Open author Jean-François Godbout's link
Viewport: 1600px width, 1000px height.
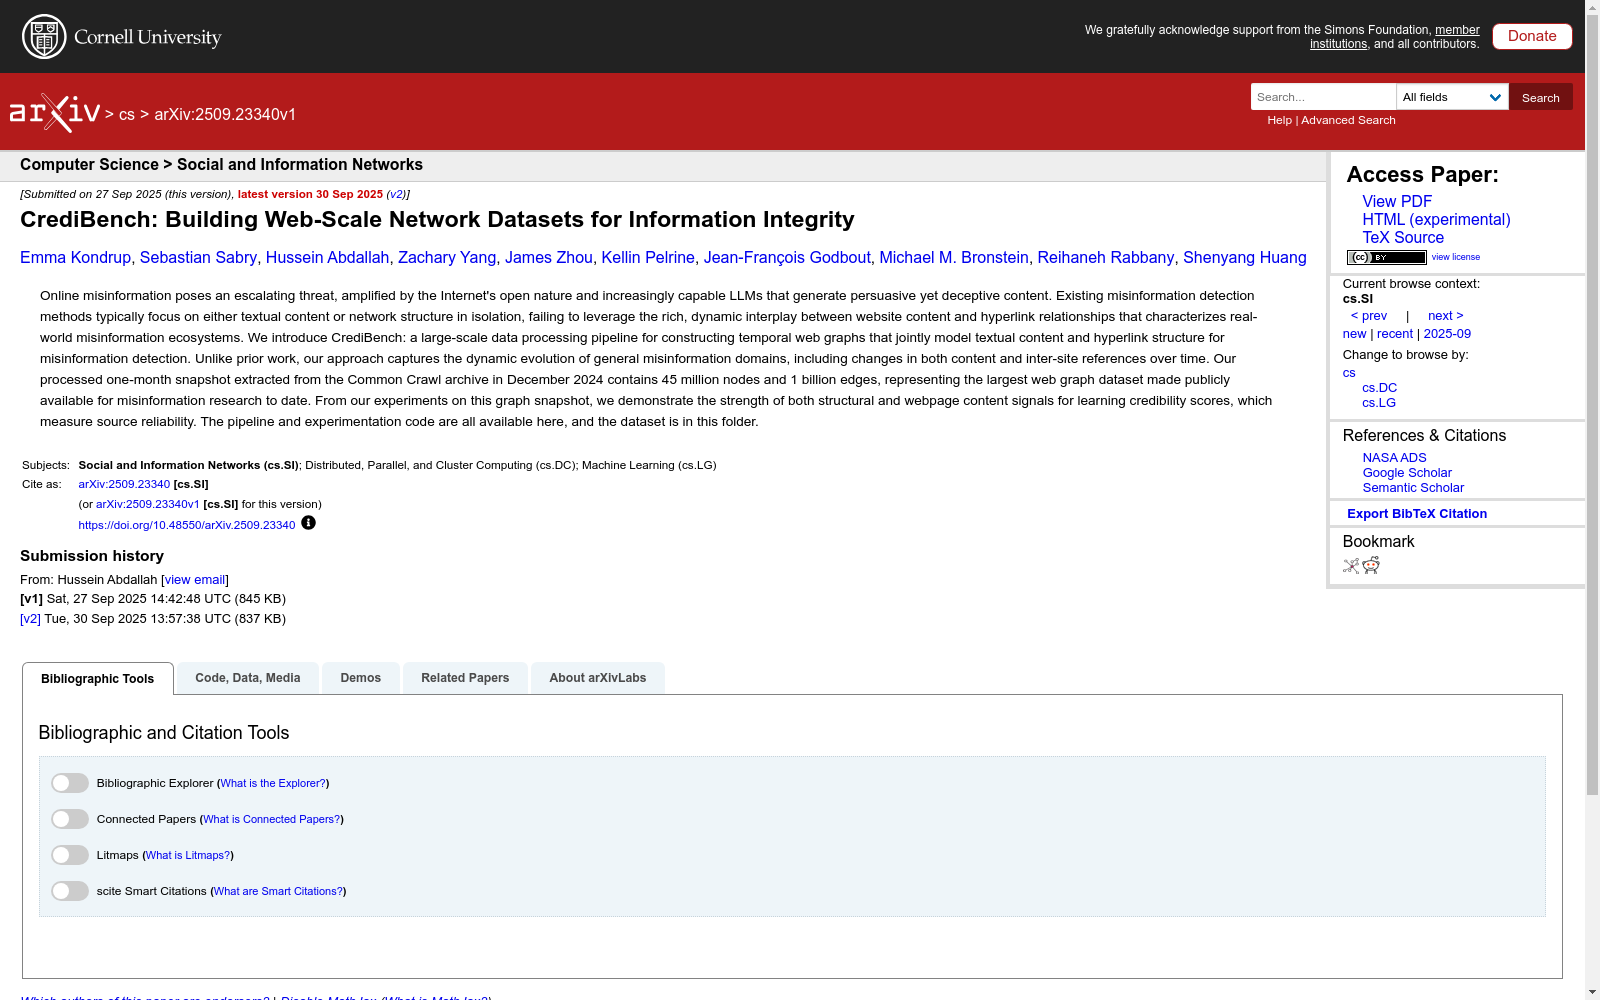pos(787,258)
